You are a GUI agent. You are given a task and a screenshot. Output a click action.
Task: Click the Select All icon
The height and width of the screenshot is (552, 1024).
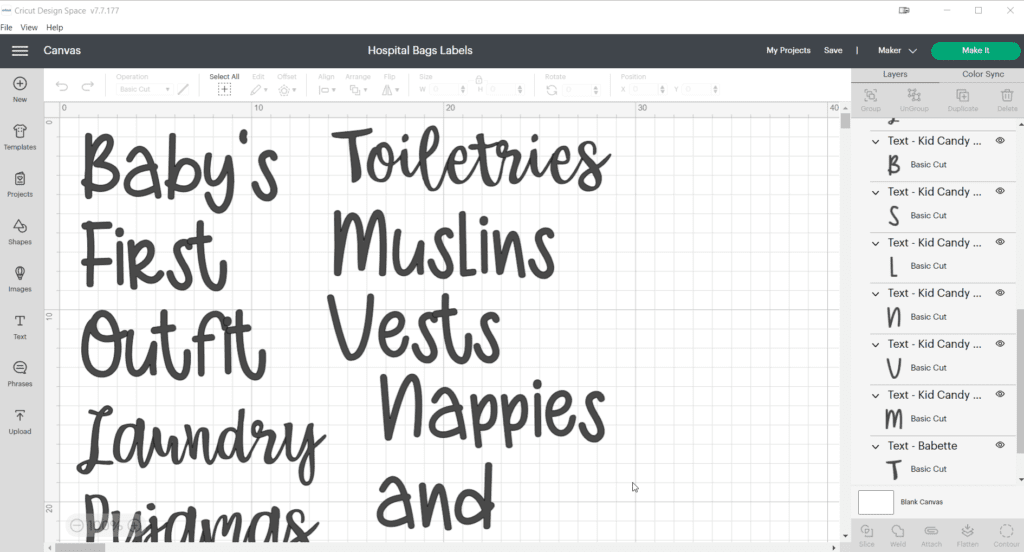click(224, 89)
